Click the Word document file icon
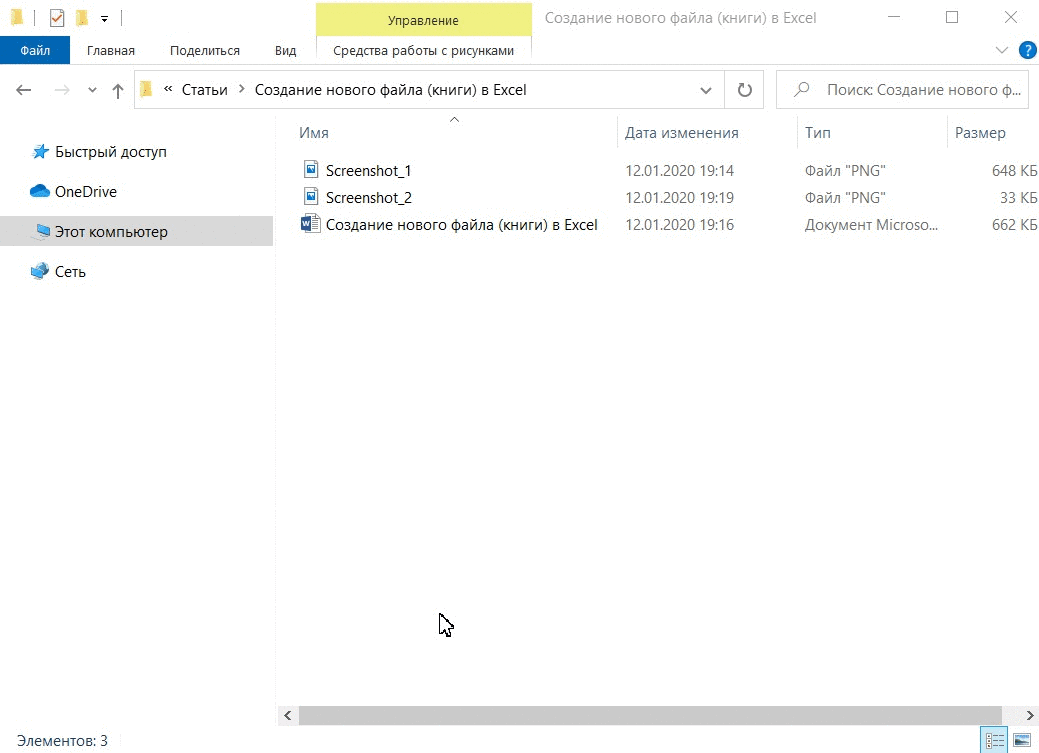Image resolution: width=1039 pixels, height=753 pixels. [x=310, y=223]
